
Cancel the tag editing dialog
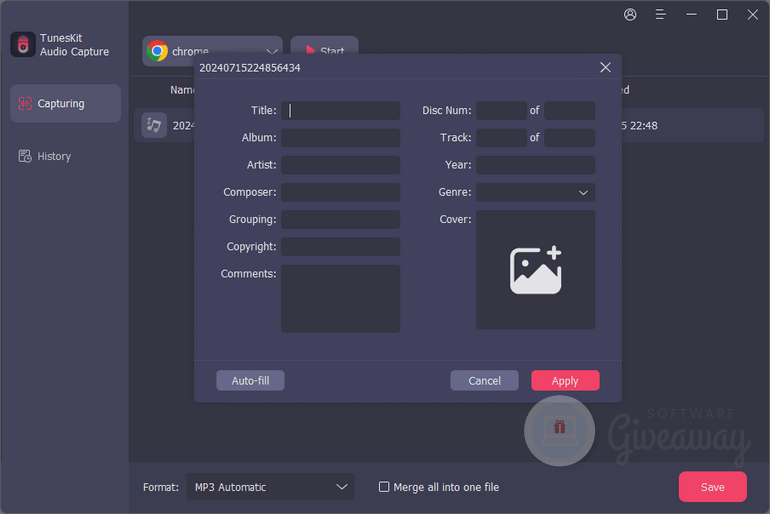(x=484, y=381)
